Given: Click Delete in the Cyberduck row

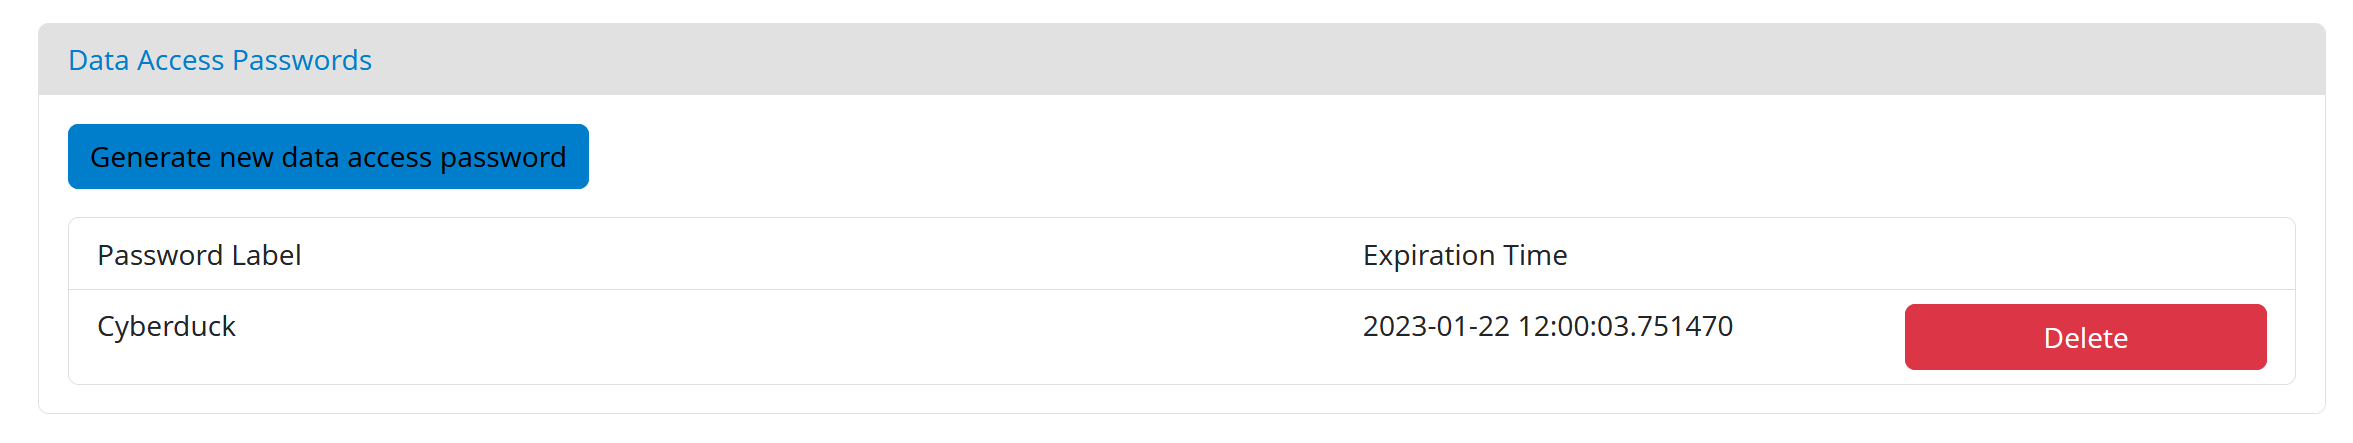Looking at the screenshot, I should point(2085,338).
